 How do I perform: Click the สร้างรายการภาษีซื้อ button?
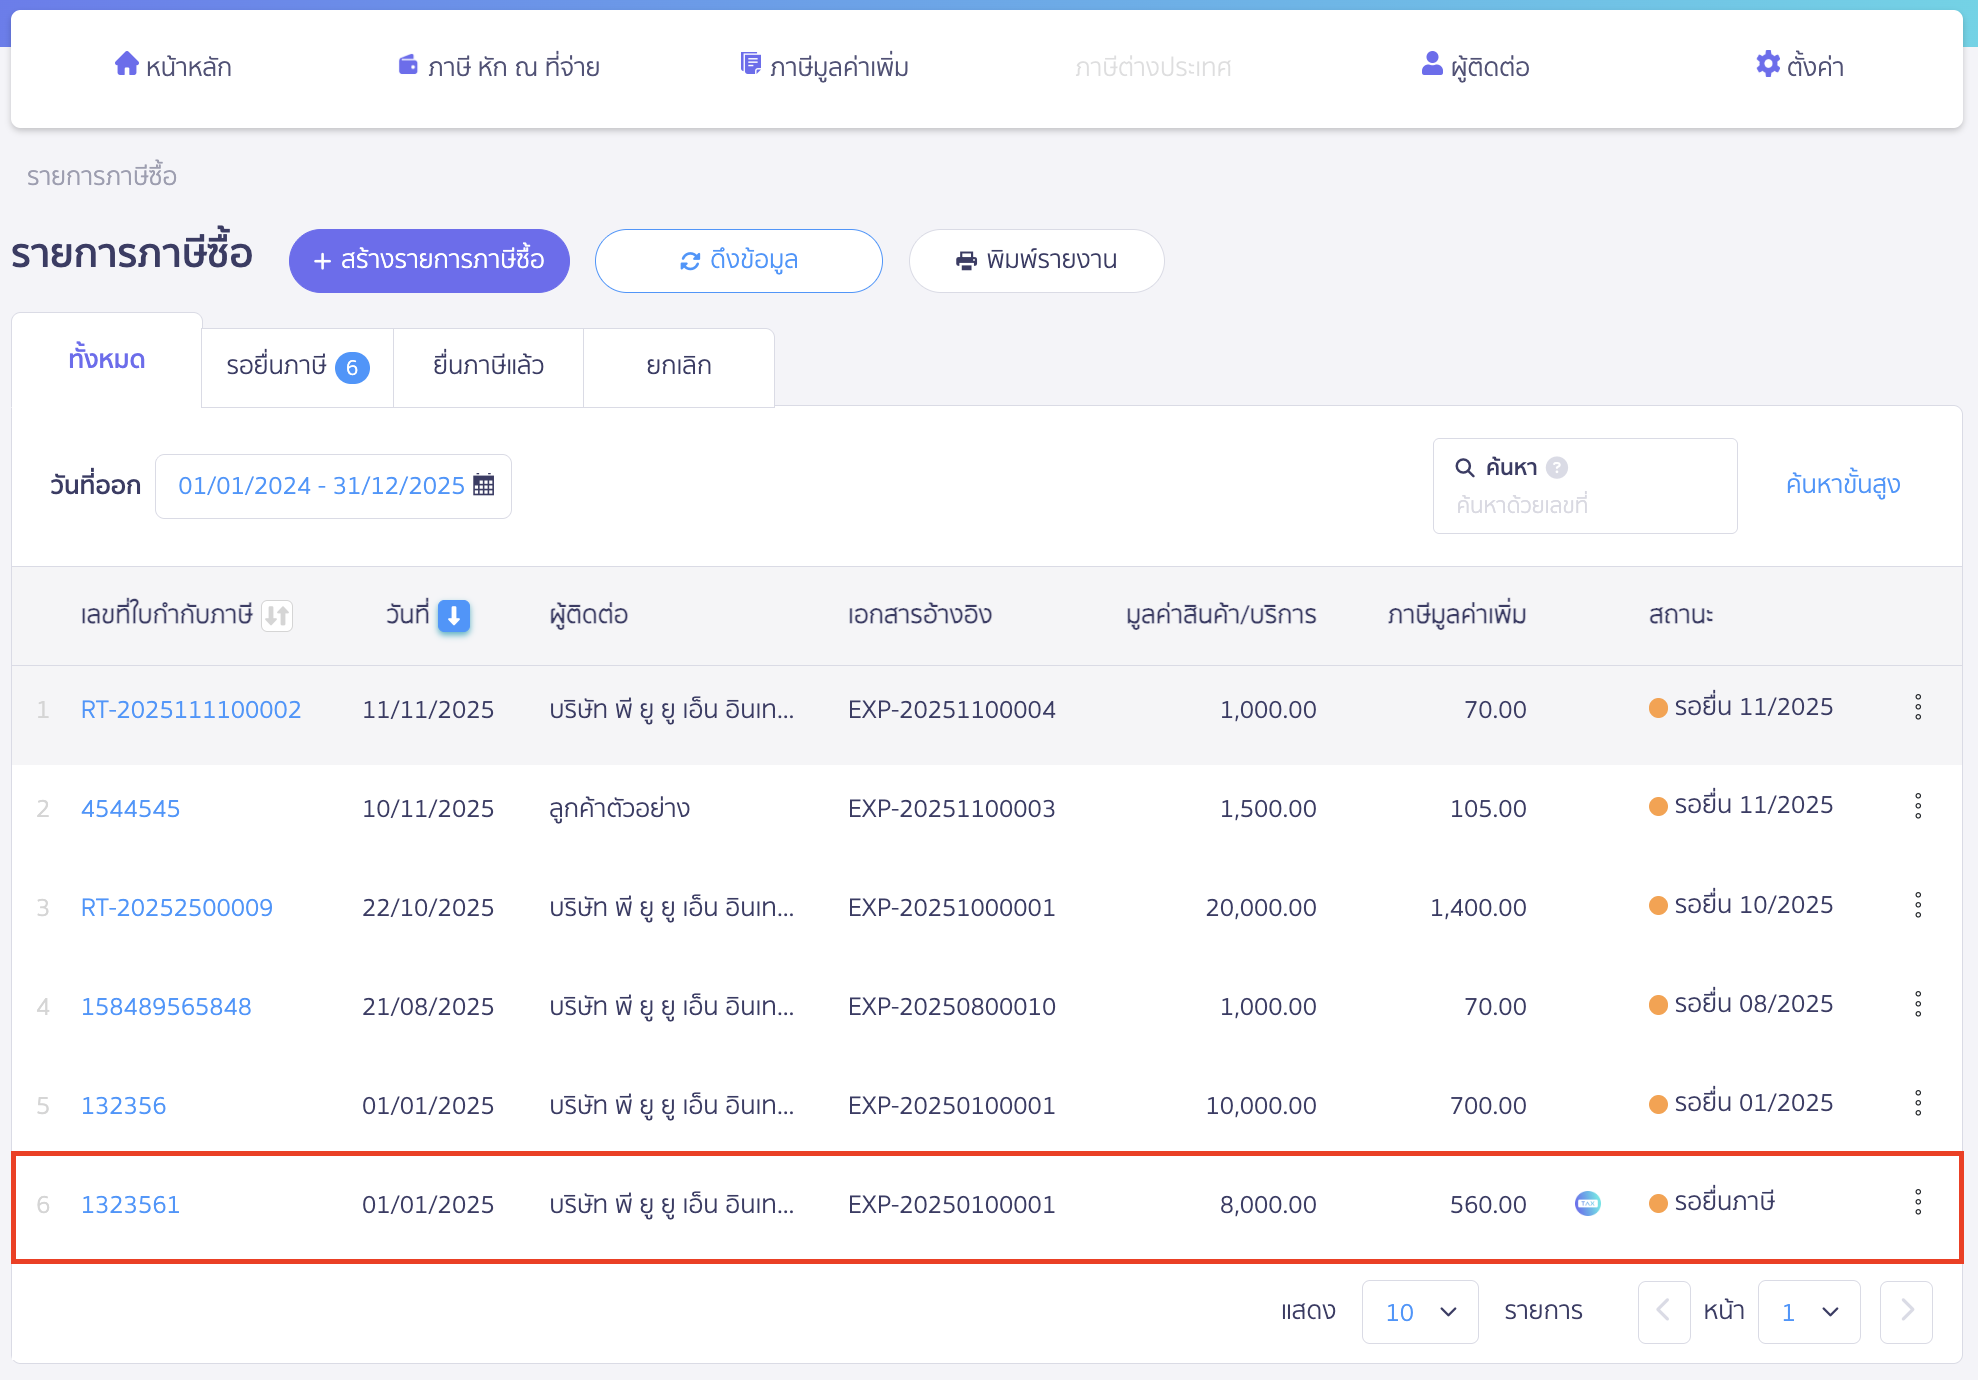click(x=429, y=260)
